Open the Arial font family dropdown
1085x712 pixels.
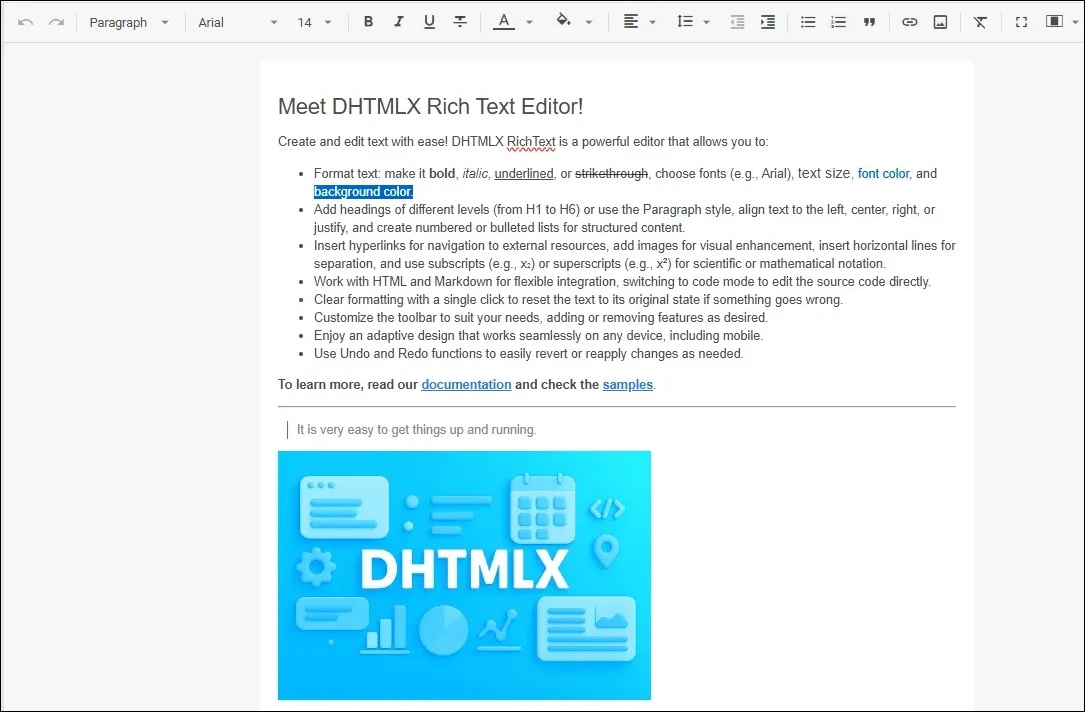[237, 22]
